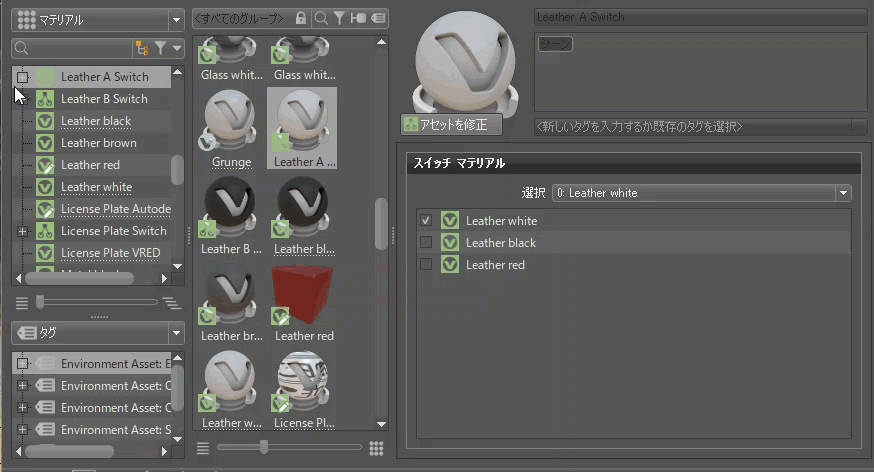874x472 pixels.
Task: Open filter options dropdown arrow in search bar
Action: click(177, 48)
